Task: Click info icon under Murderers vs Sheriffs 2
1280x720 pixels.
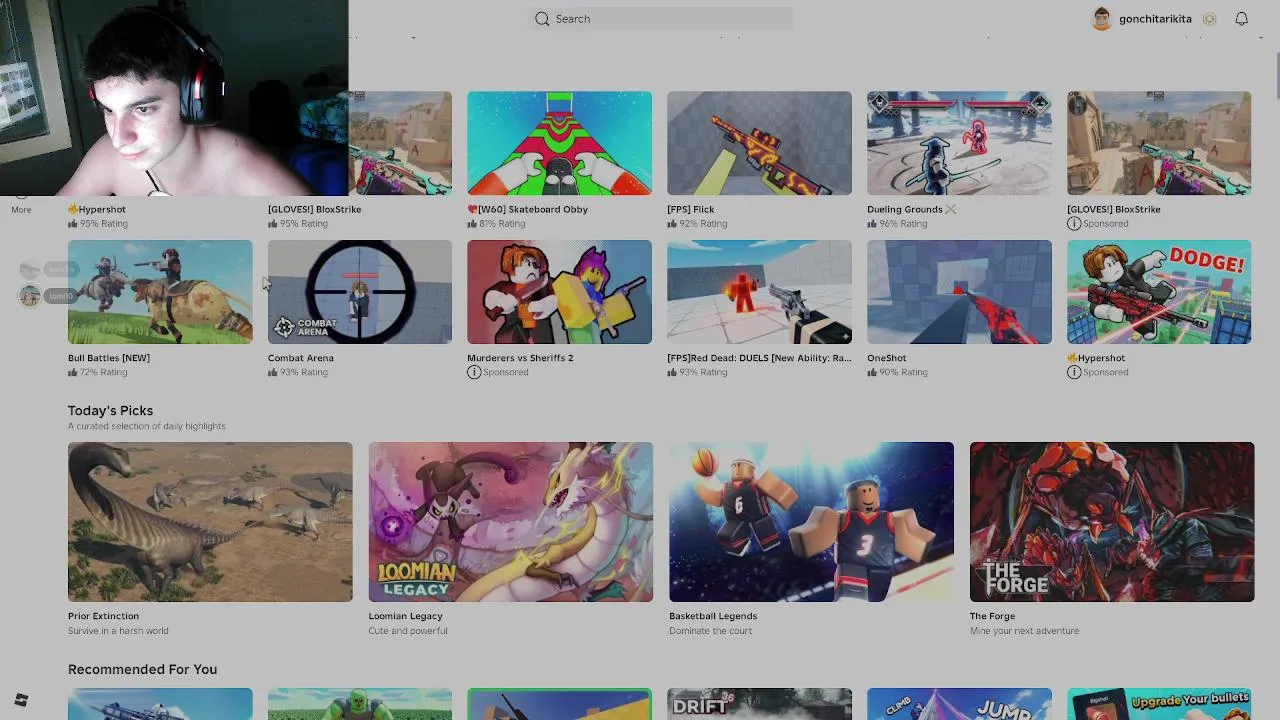Action: tap(474, 372)
